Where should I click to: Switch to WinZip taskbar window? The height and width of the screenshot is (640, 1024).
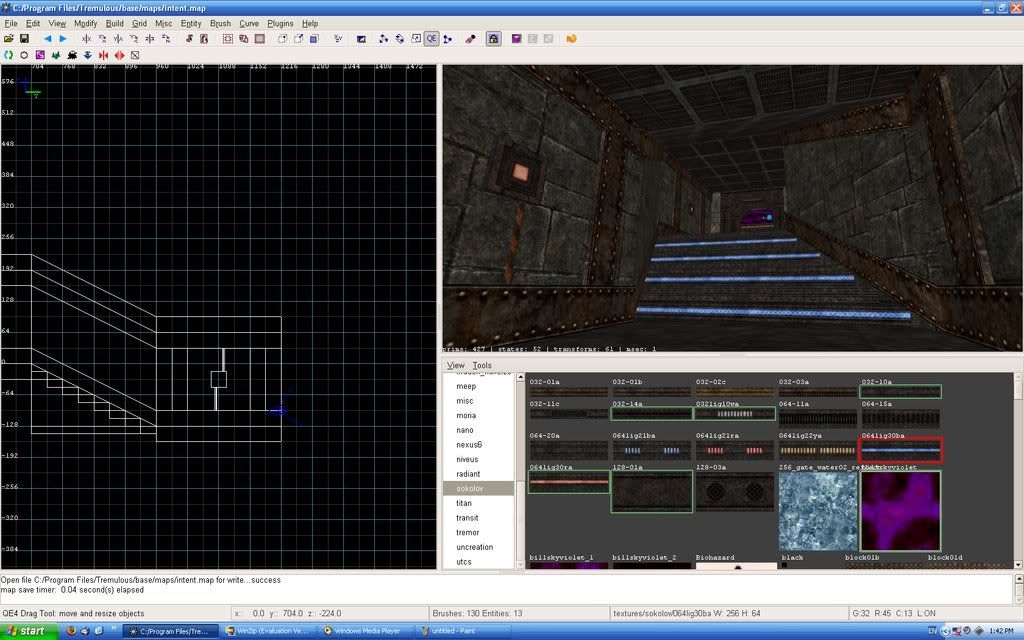pyautogui.click(x=266, y=631)
